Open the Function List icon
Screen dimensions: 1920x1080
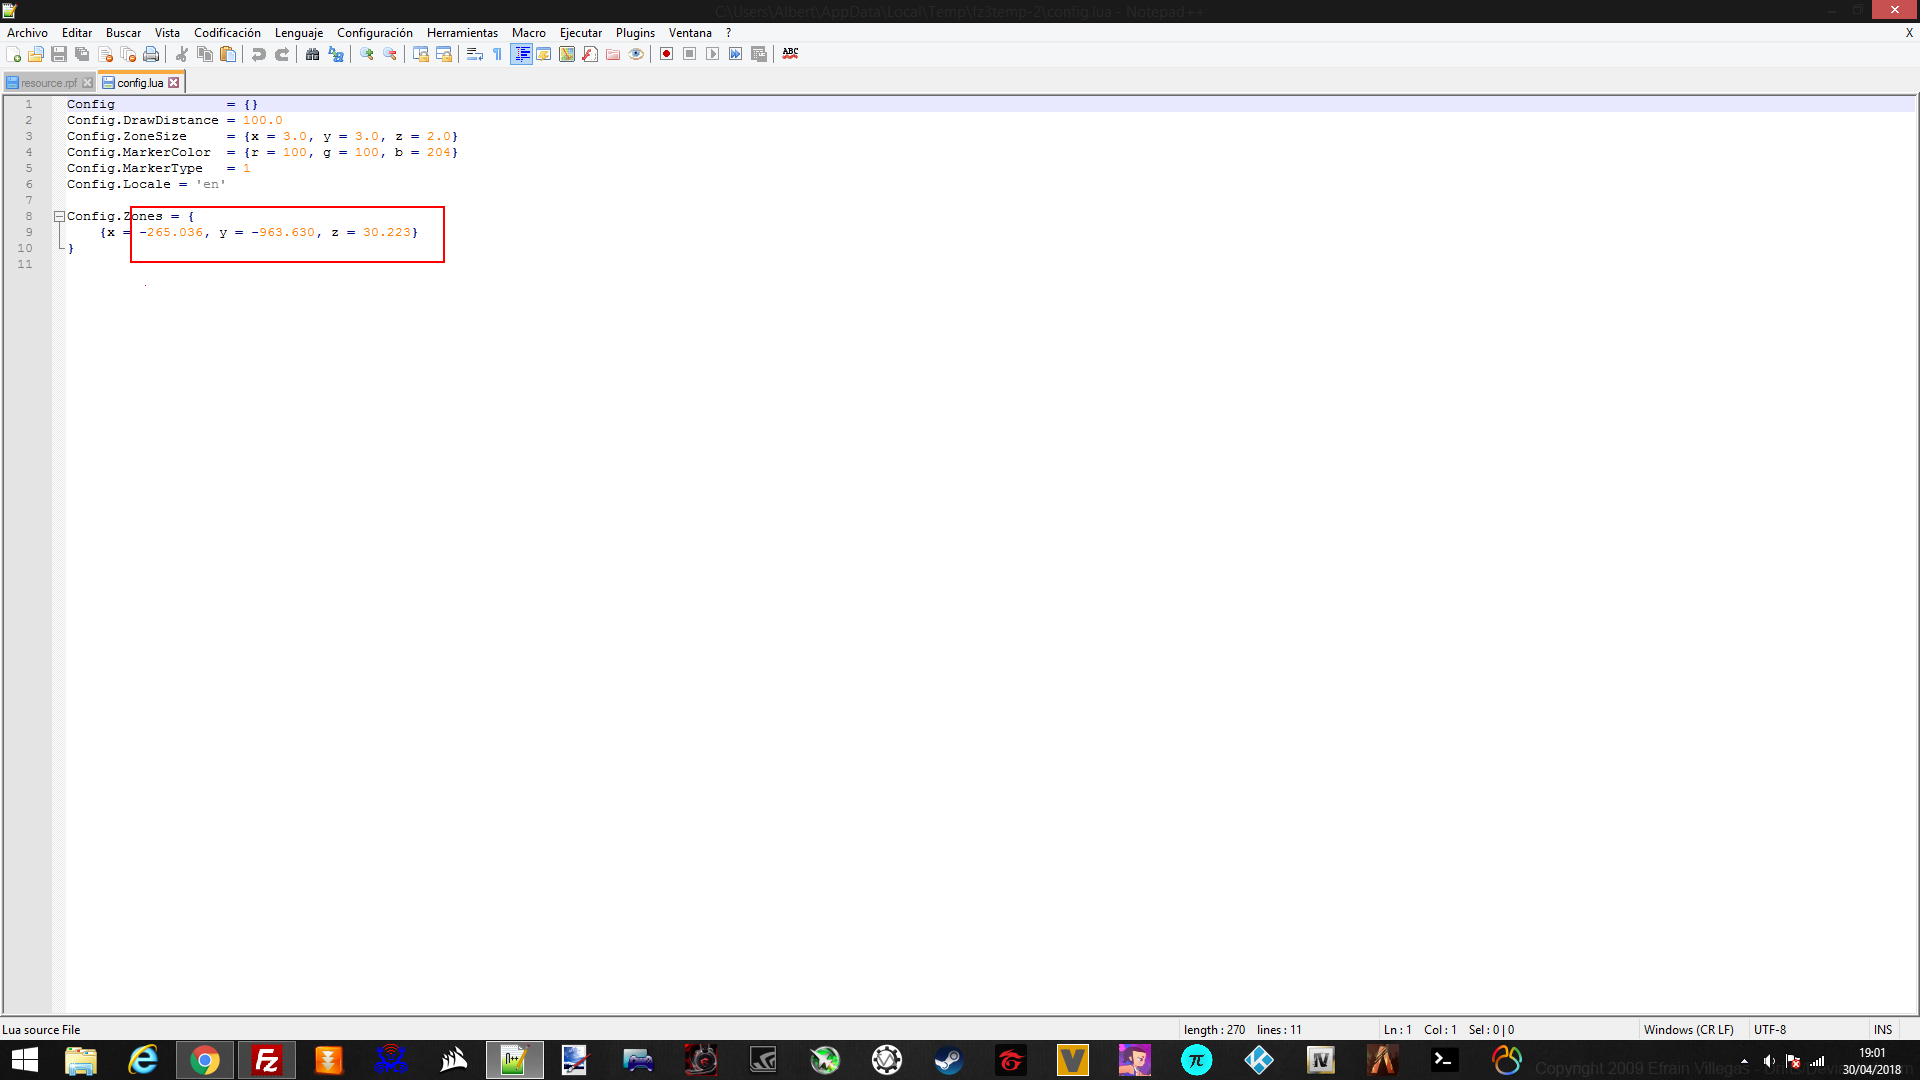click(590, 54)
